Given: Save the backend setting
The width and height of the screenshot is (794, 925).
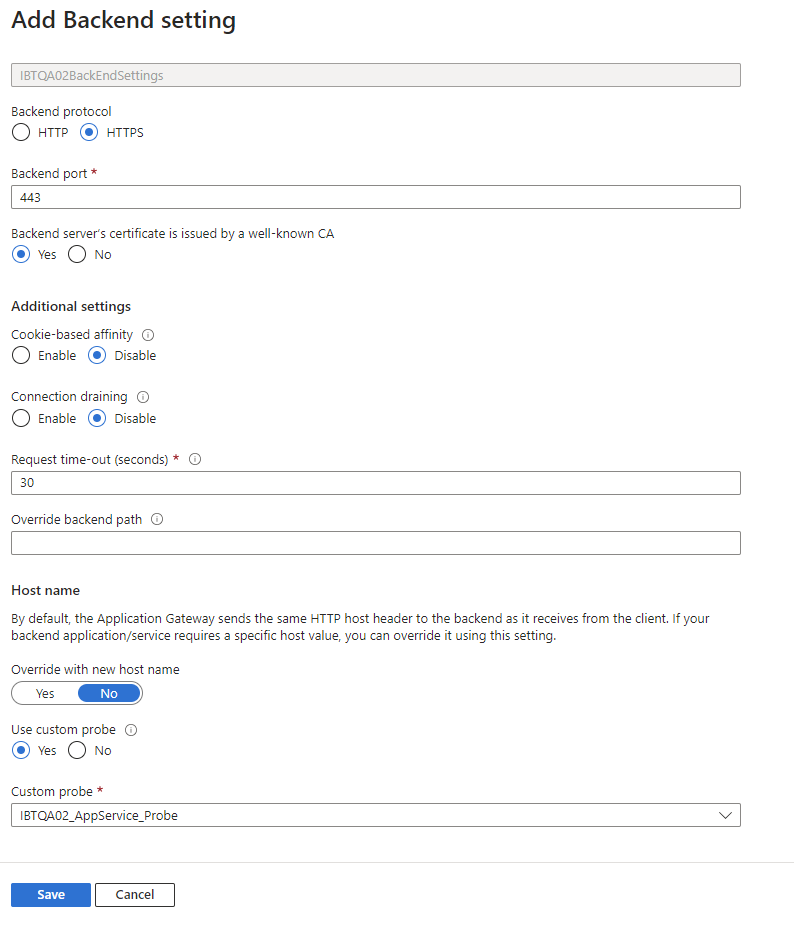Looking at the screenshot, I should (x=50, y=894).
